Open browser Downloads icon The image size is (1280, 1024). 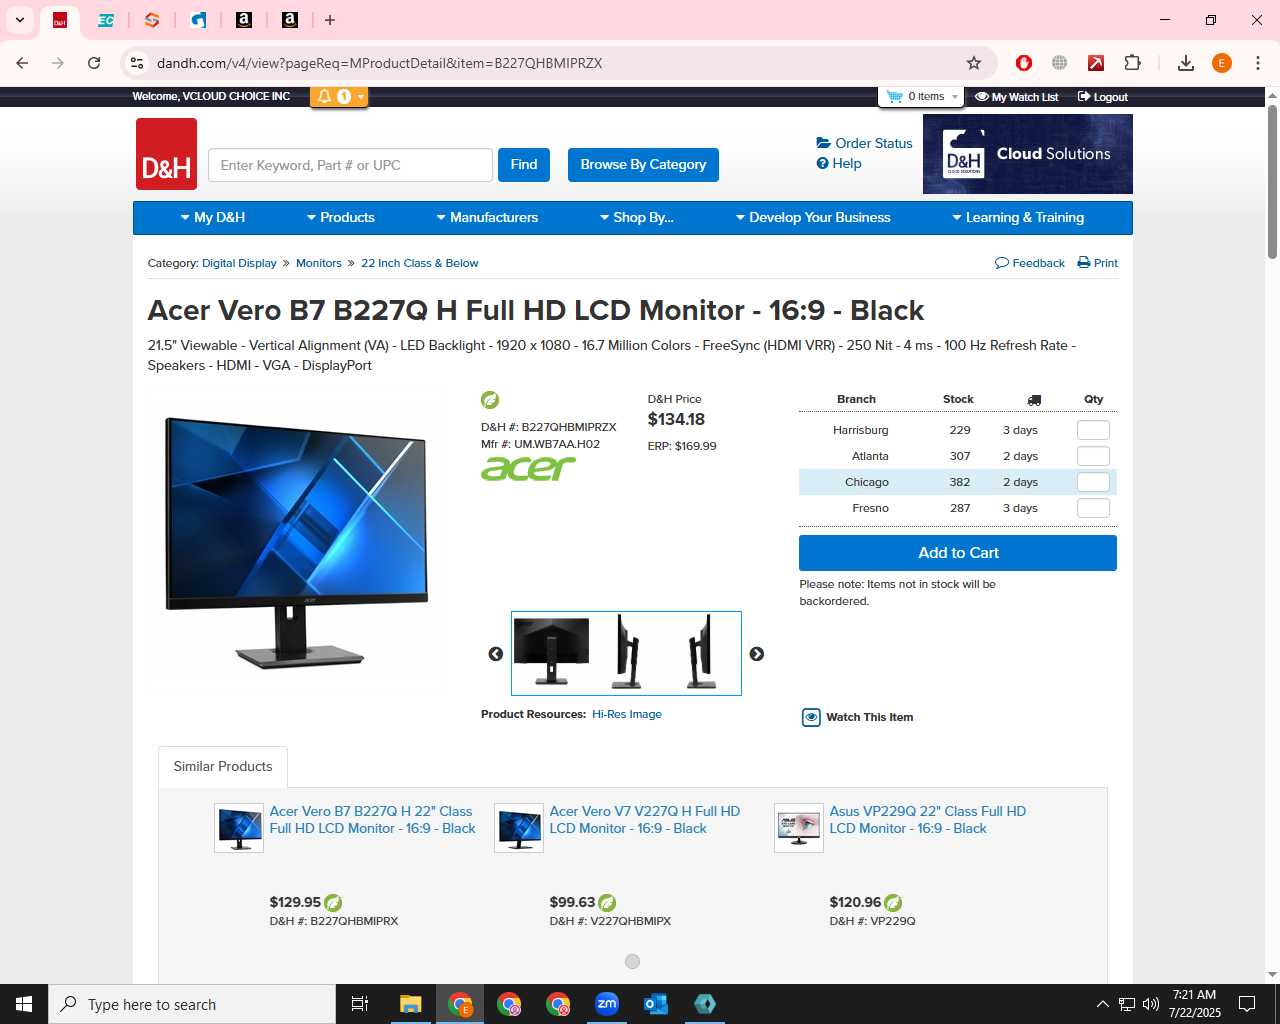click(x=1186, y=63)
